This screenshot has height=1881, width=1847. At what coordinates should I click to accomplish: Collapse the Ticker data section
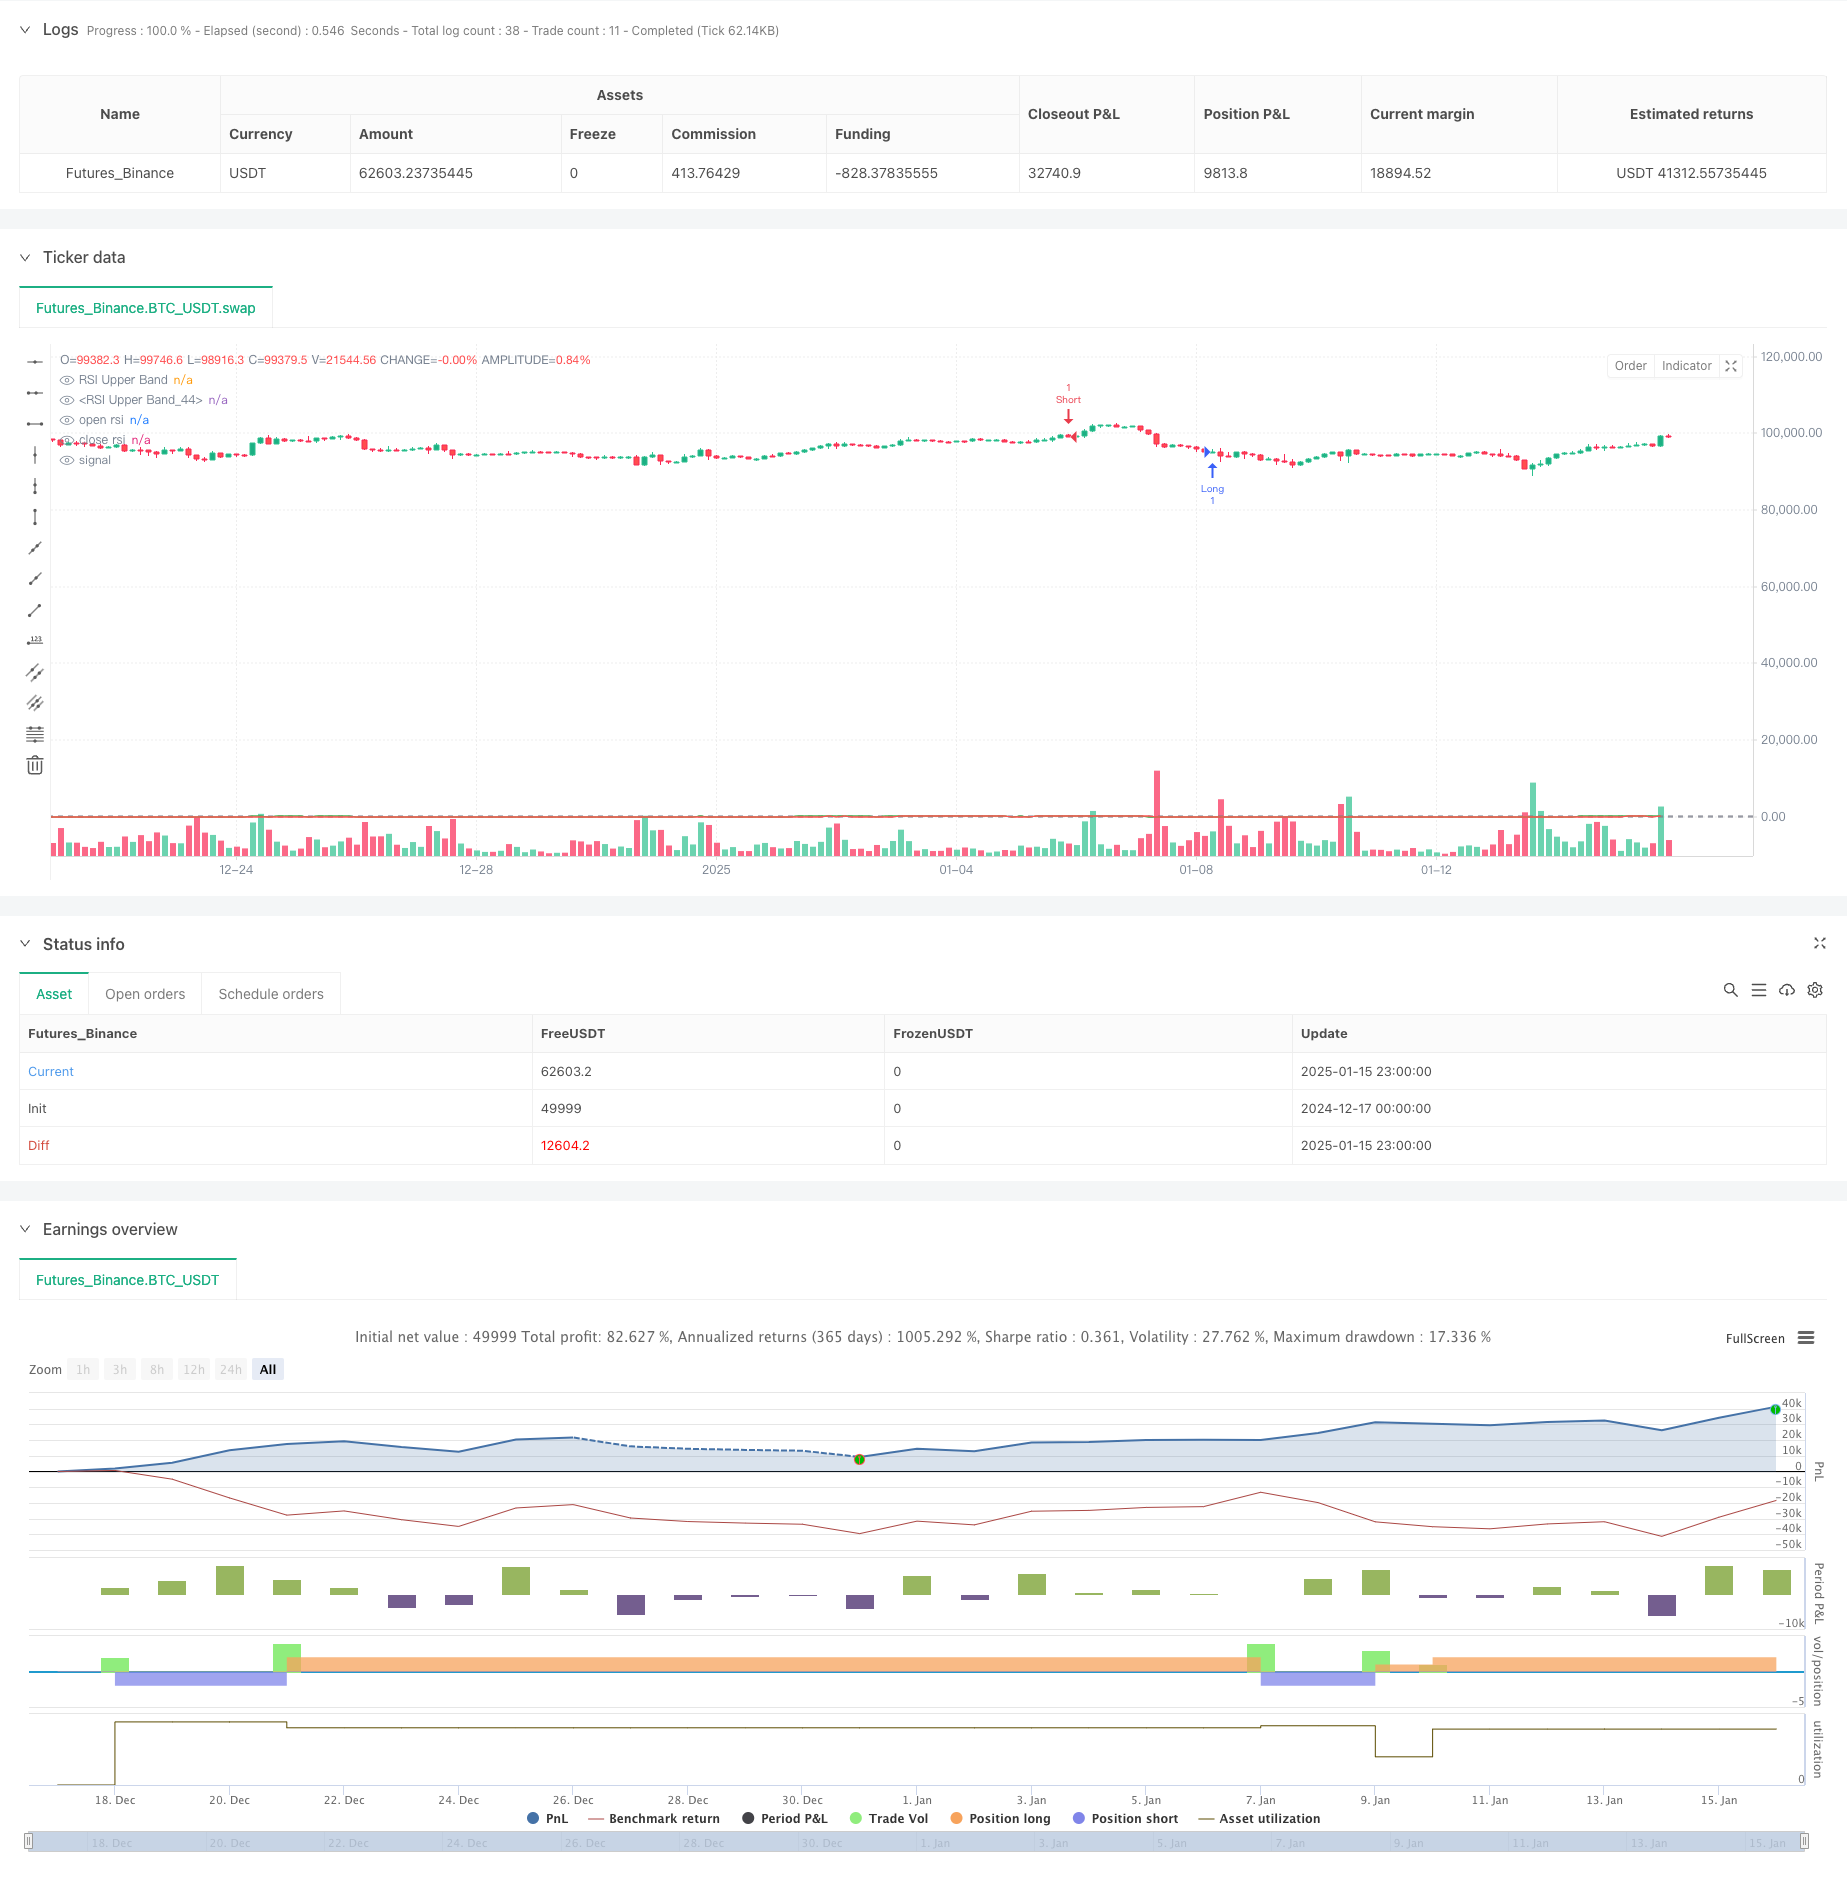(x=25, y=257)
